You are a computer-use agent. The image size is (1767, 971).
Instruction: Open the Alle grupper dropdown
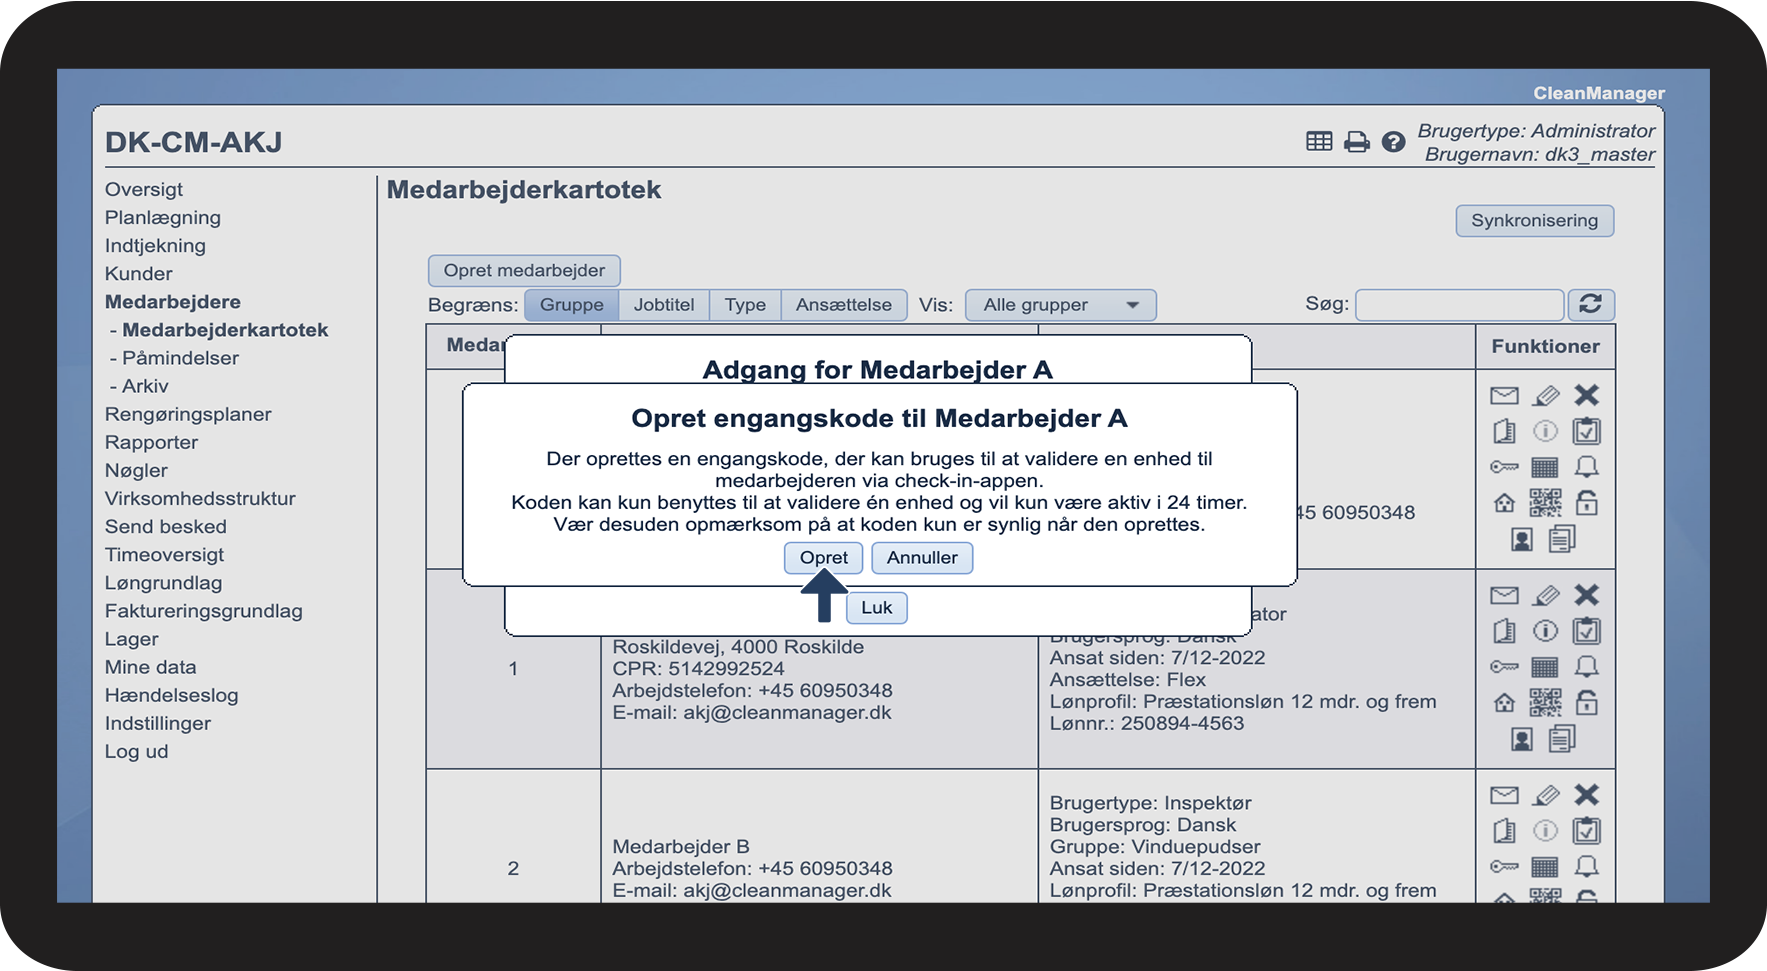(x=1060, y=305)
